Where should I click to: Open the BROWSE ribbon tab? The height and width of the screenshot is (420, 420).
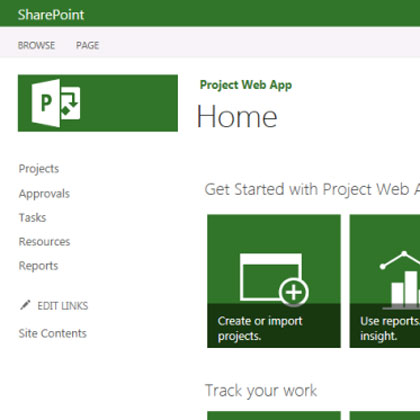point(36,45)
